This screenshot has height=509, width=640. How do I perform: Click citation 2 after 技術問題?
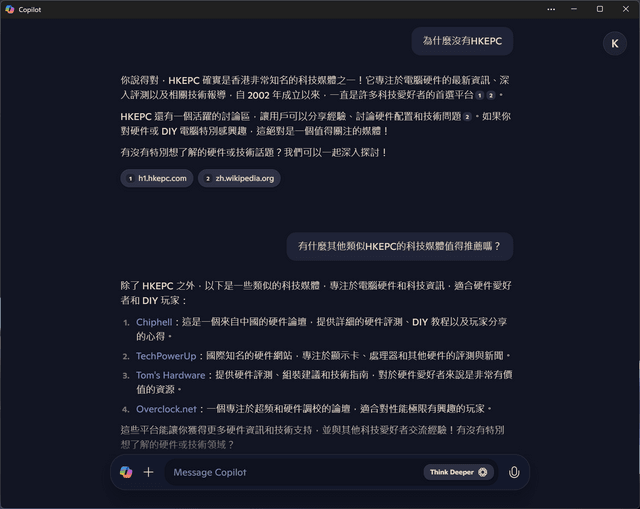[467, 117]
